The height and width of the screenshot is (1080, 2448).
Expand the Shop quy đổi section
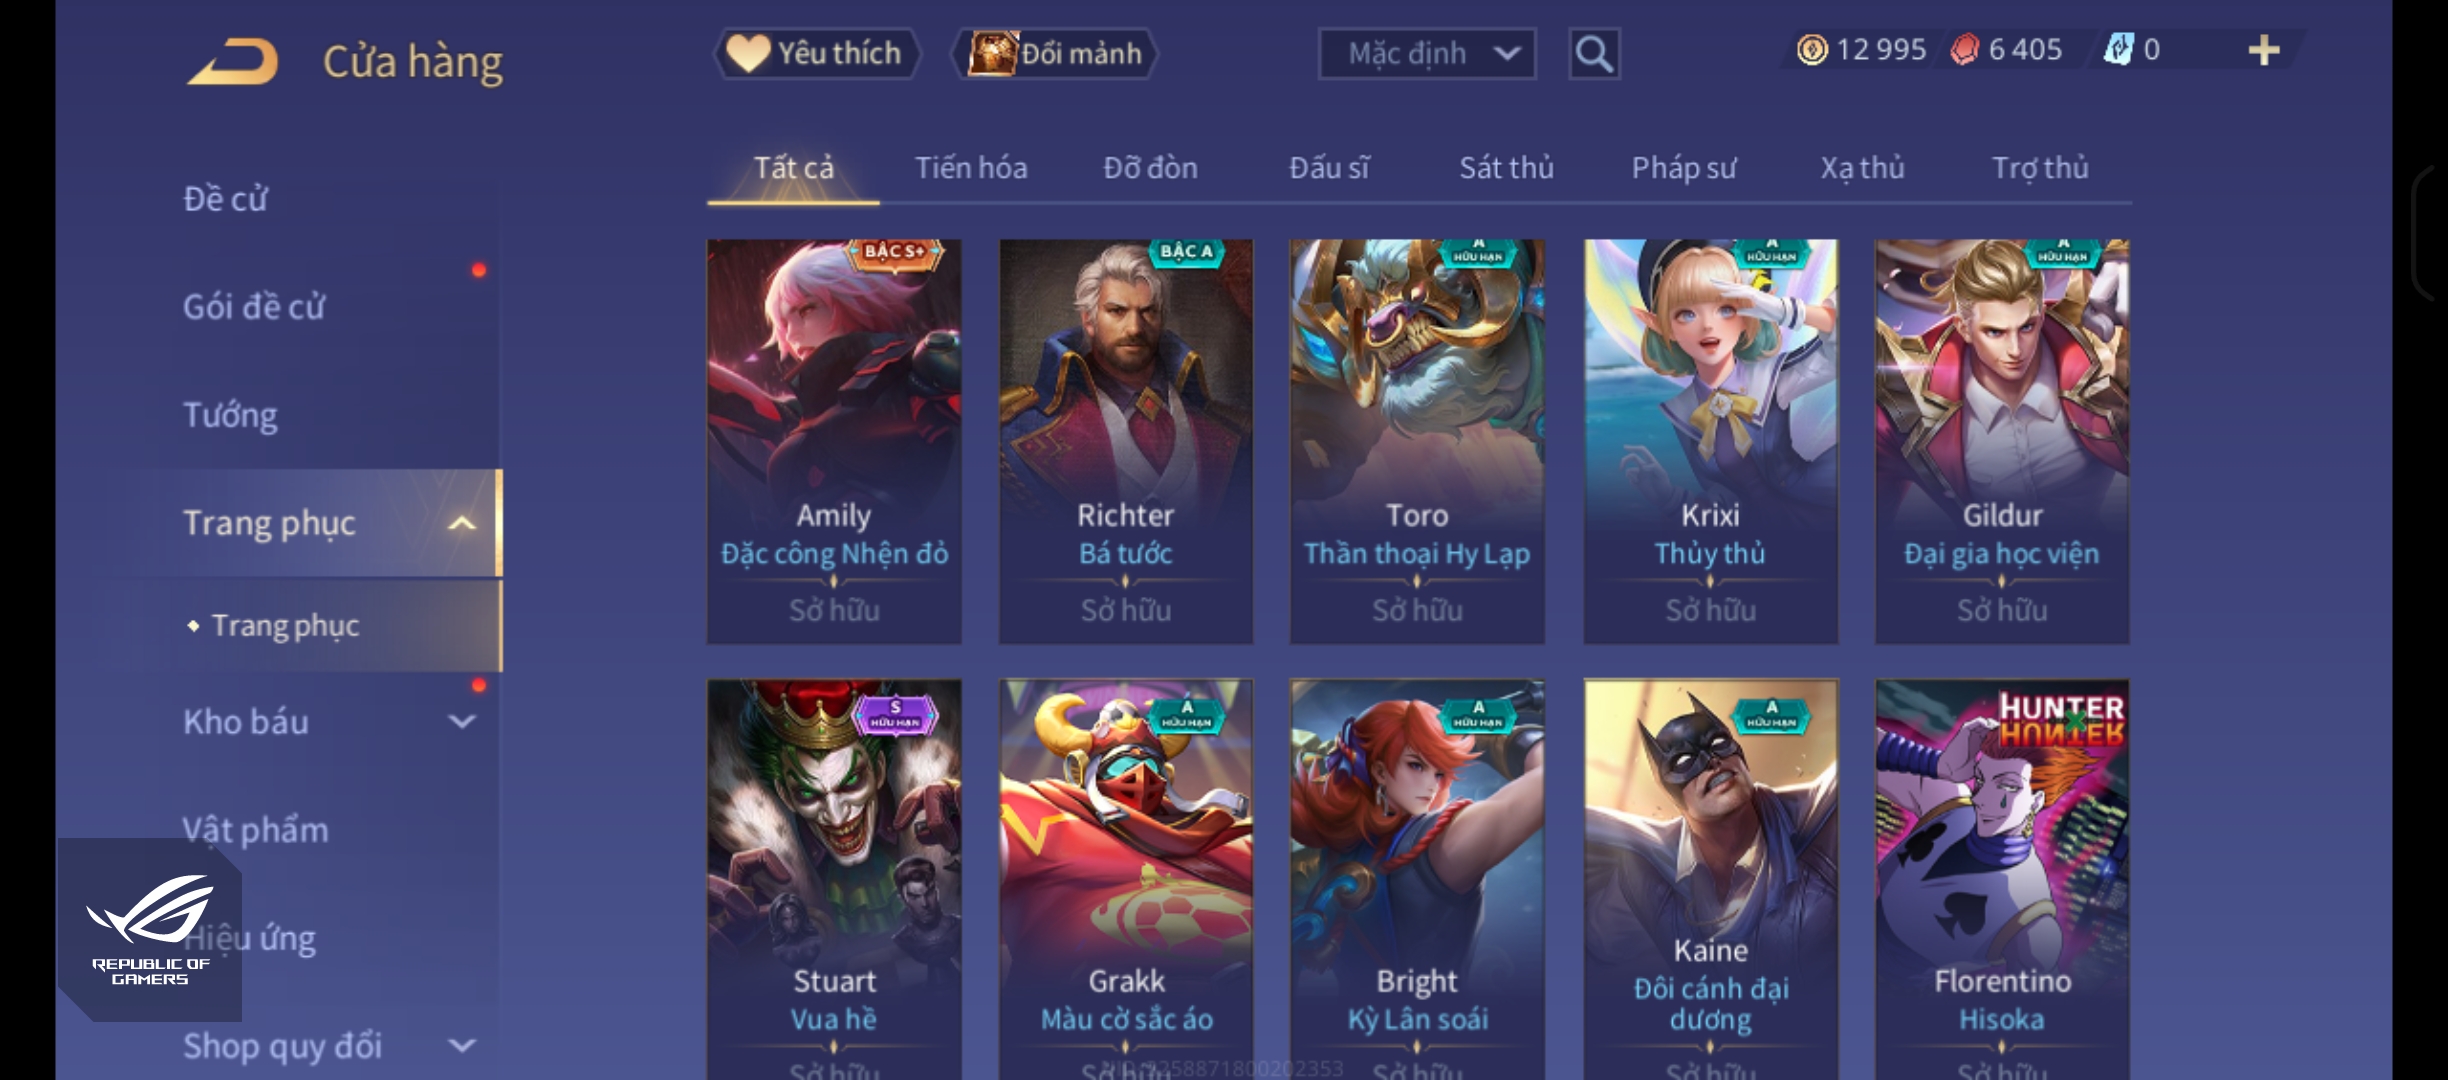(462, 1046)
